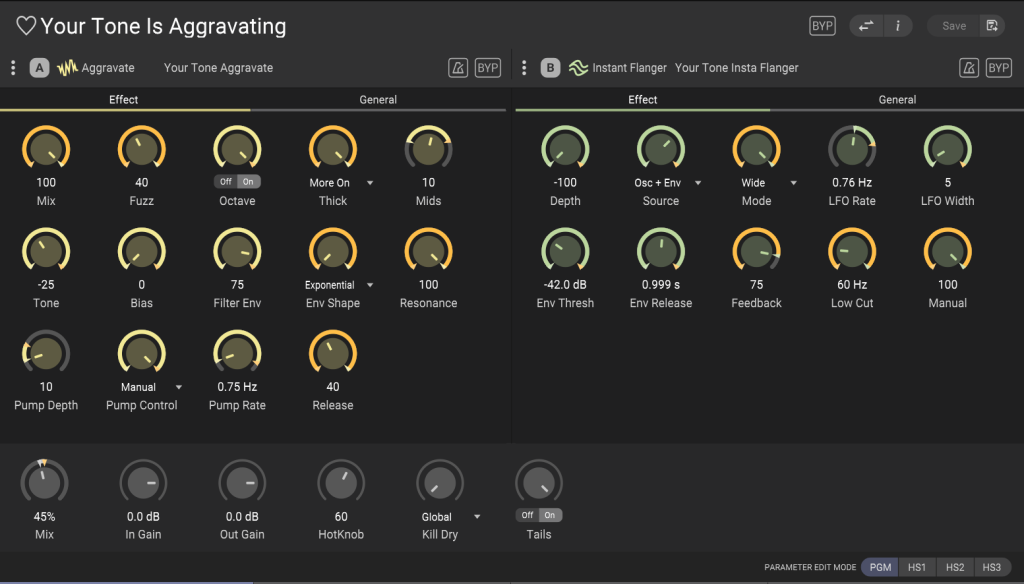This screenshot has height=584, width=1024.
Task: Open slot A options three-dot menu
Action: (x=13, y=68)
